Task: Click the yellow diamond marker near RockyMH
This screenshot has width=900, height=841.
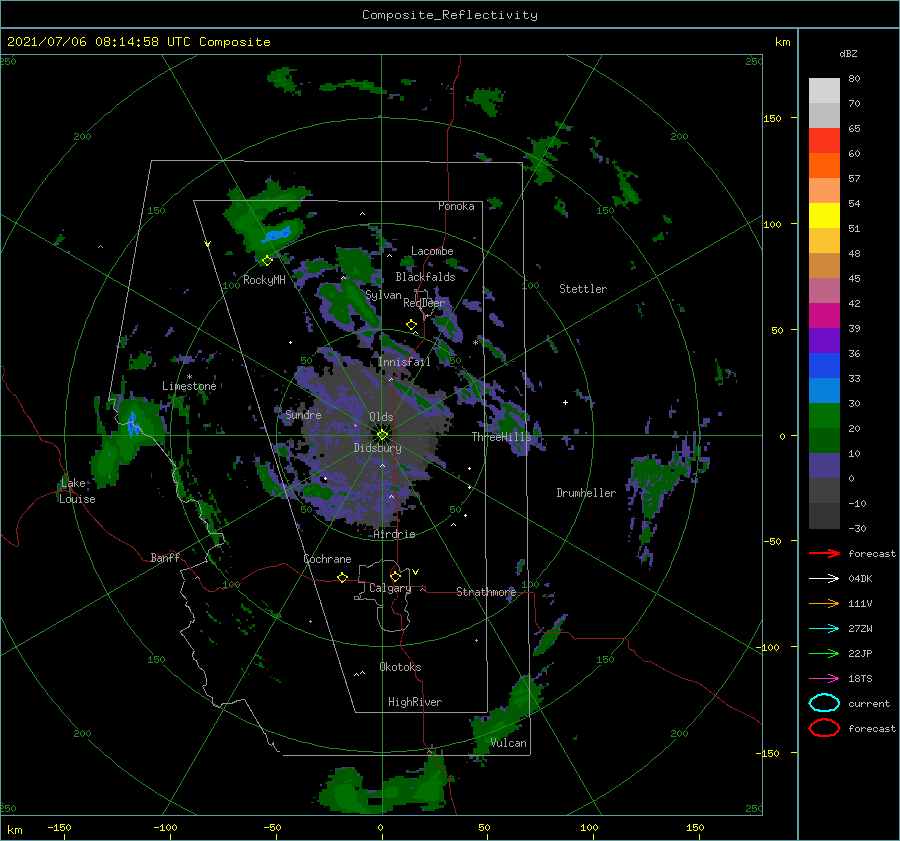Action: (x=267, y=261)
